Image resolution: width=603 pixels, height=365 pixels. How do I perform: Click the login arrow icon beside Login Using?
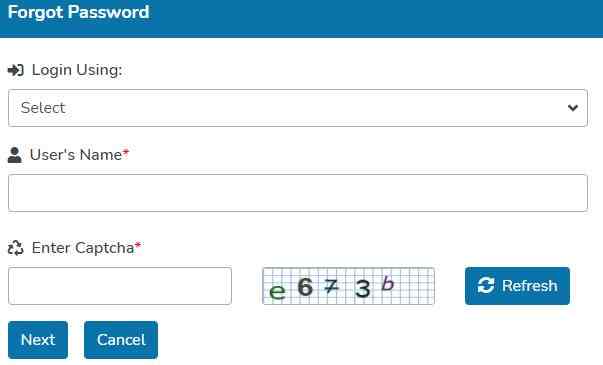16,70
